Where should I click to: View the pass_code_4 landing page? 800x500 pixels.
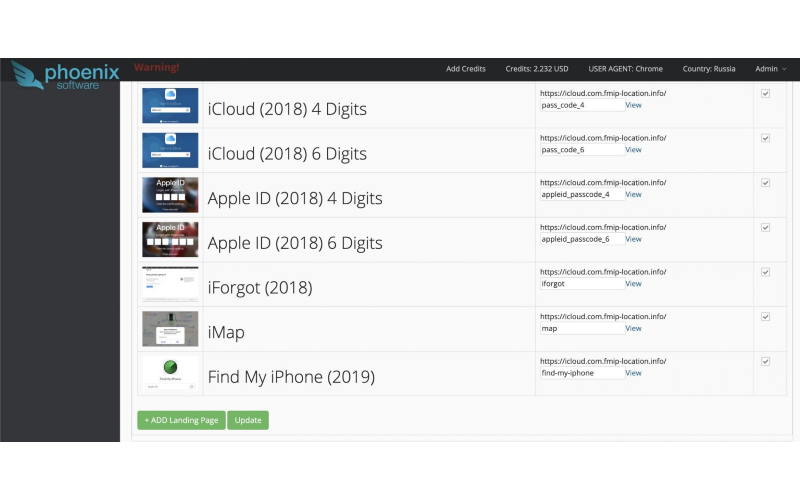click(x=633, y=105)
